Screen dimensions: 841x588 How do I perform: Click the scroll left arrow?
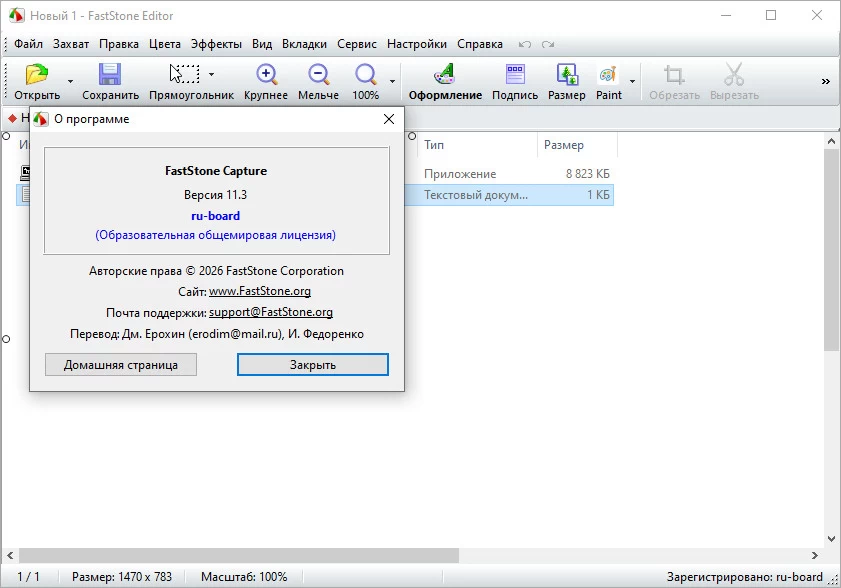[10, 555]
